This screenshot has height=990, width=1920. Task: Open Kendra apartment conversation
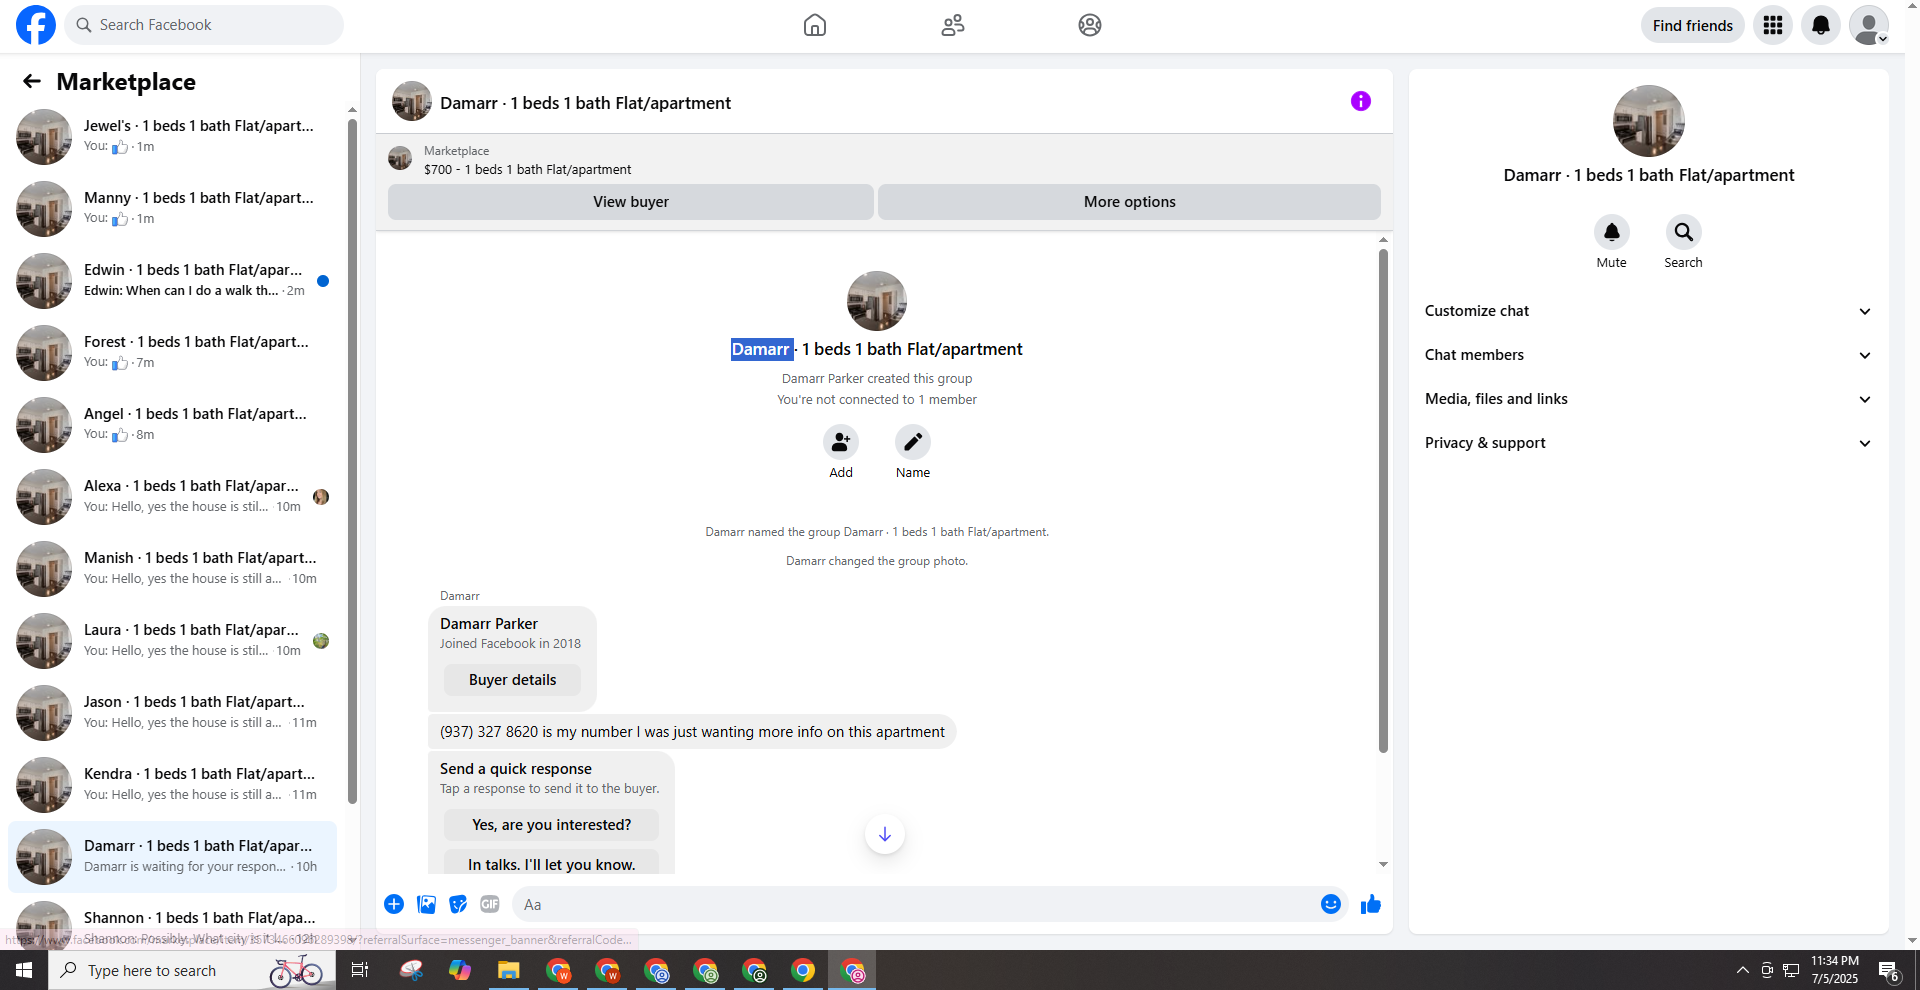[x=173, y=785]
